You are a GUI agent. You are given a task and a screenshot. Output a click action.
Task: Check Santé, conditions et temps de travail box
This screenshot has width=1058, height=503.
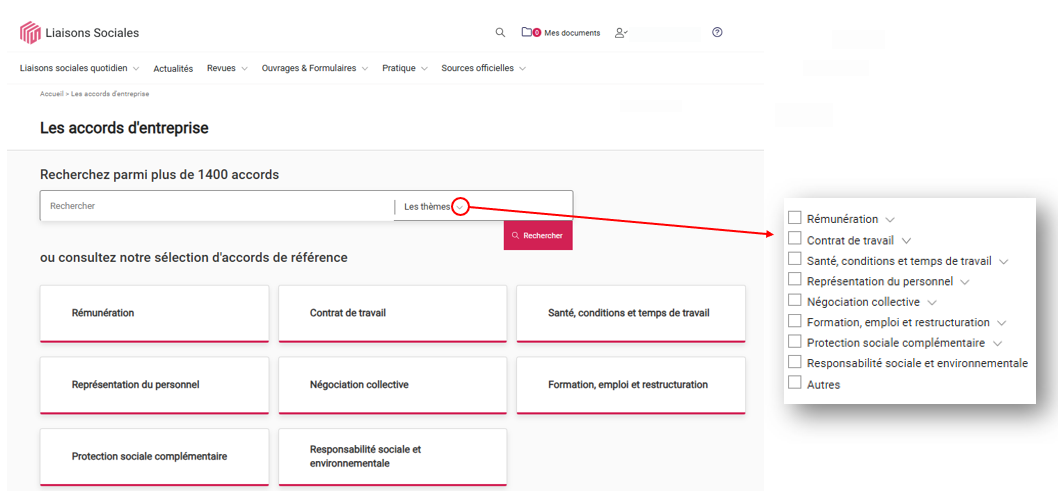pos(795,259)
